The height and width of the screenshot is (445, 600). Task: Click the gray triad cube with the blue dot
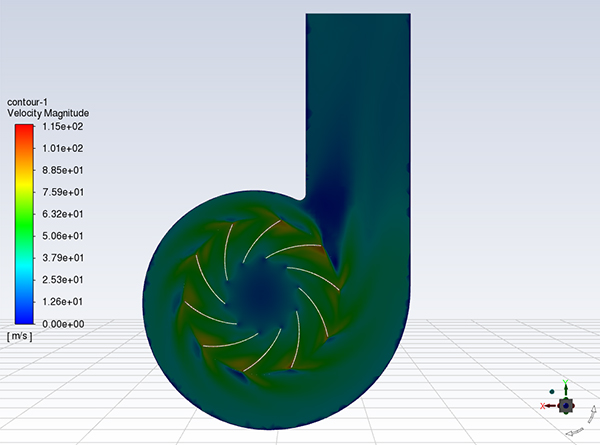[x=566, y=406]
